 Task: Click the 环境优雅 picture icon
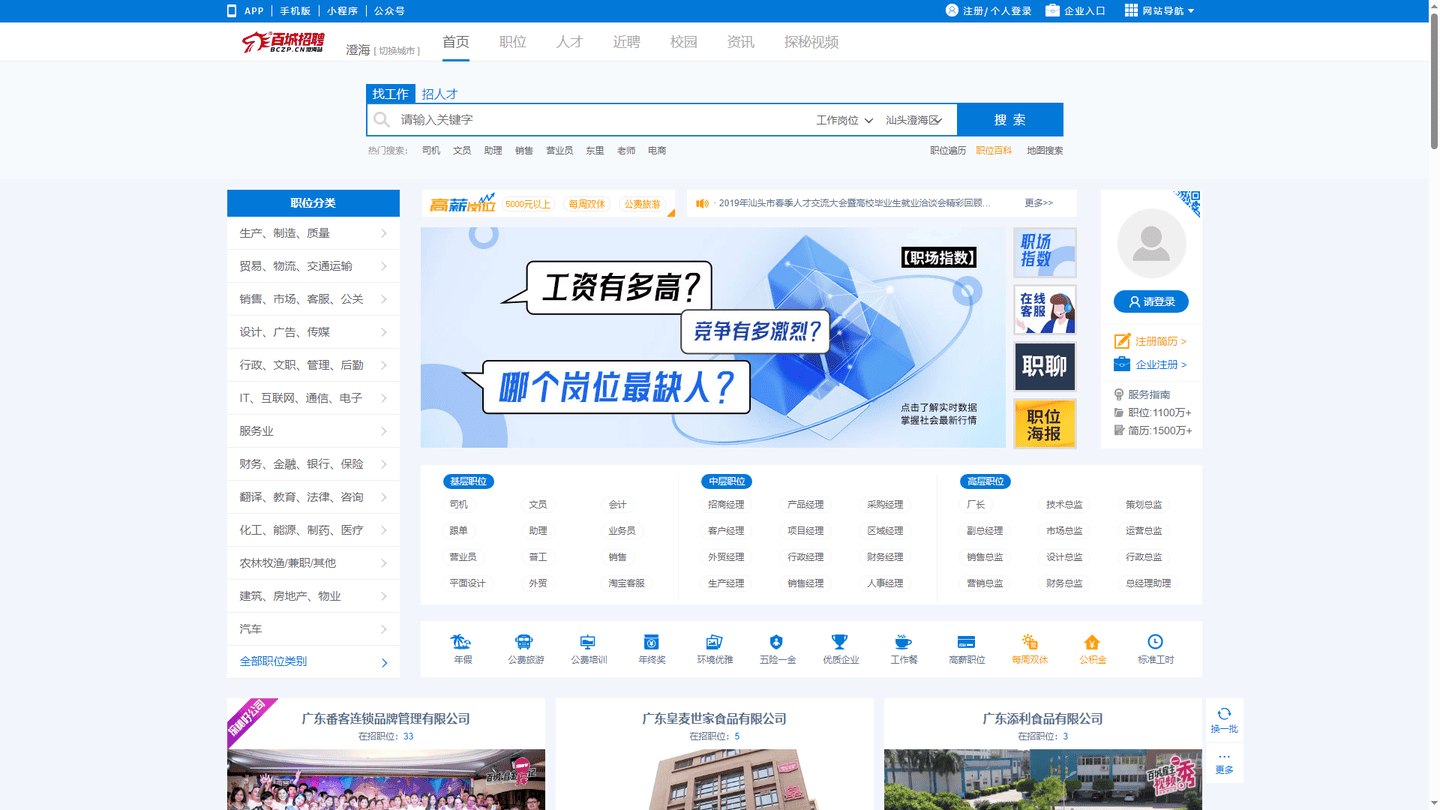[x=714, y=642]
